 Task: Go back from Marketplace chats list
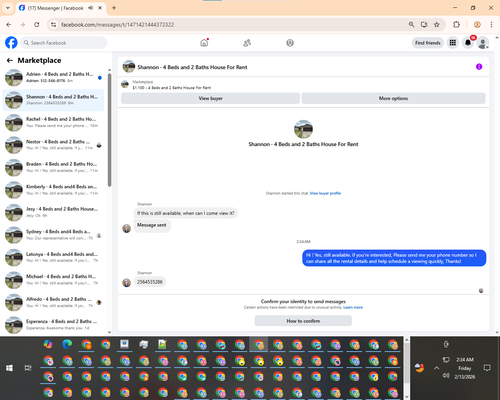click(10, 60)
